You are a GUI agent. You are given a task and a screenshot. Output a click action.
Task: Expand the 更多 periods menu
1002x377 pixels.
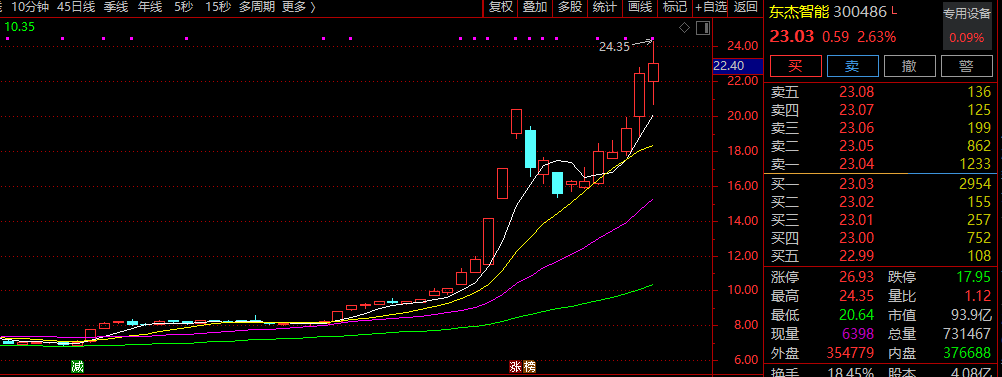298,8
